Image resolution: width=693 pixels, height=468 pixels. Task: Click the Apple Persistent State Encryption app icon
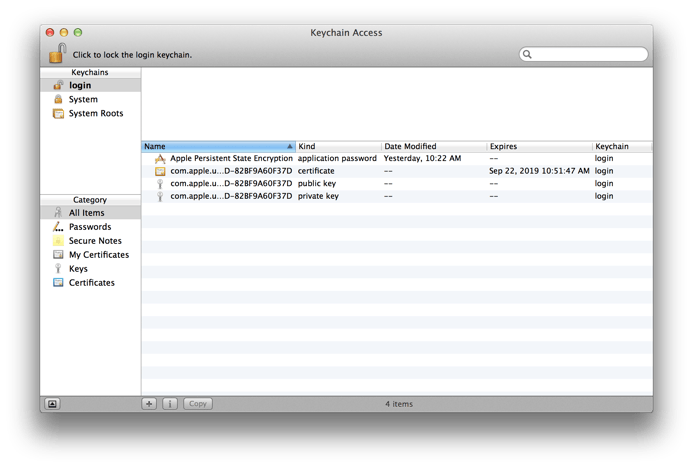[160, 158]
